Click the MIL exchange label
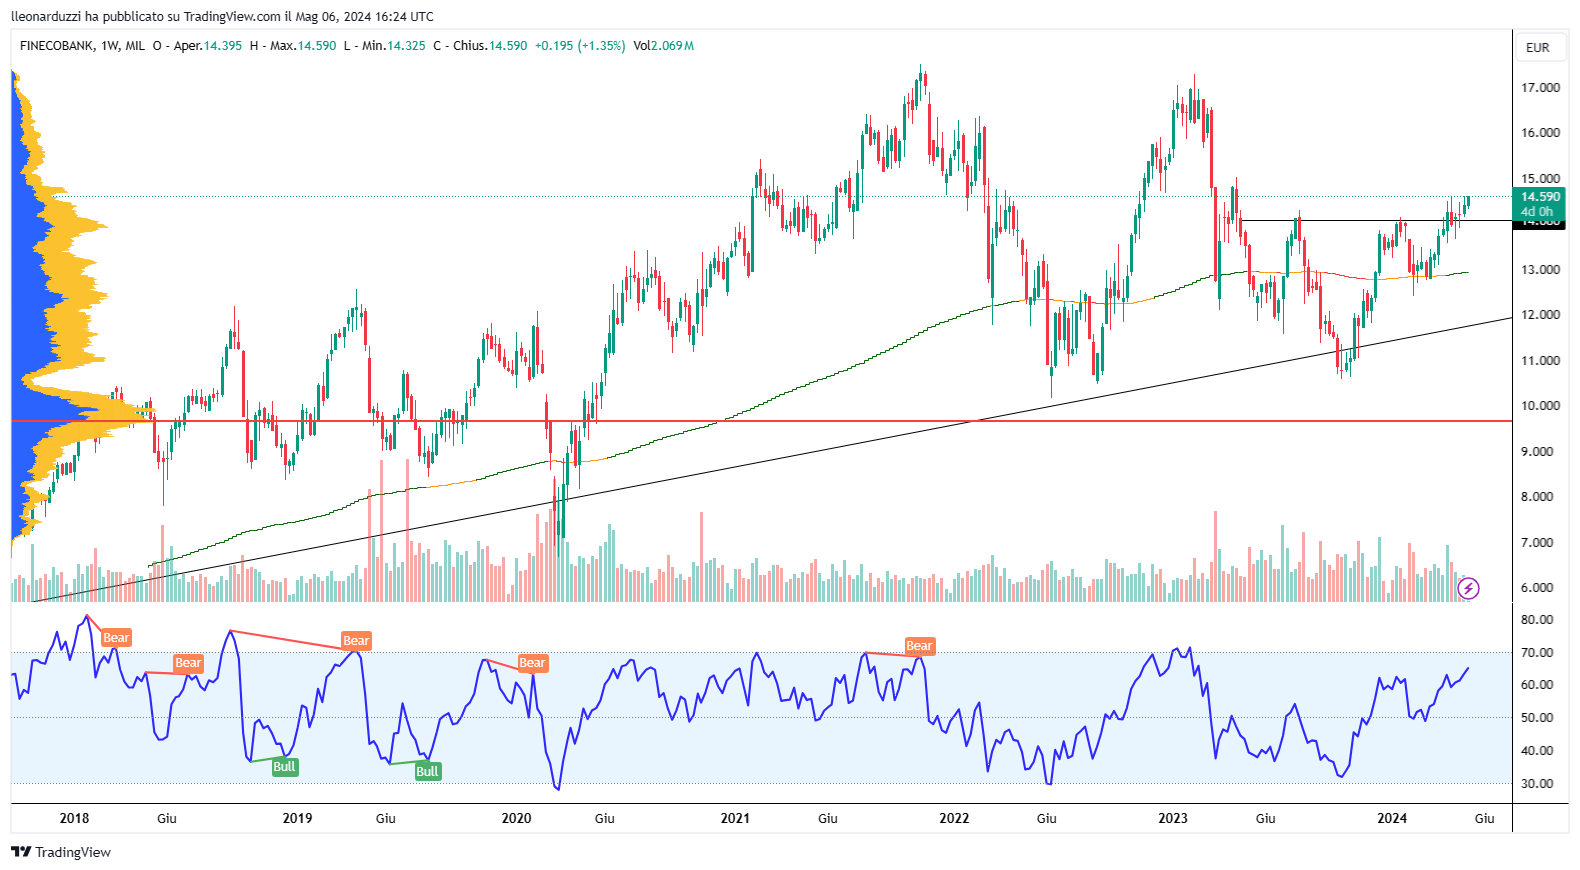This screenshot has width=1580, height=870. [x=135, y=46]
